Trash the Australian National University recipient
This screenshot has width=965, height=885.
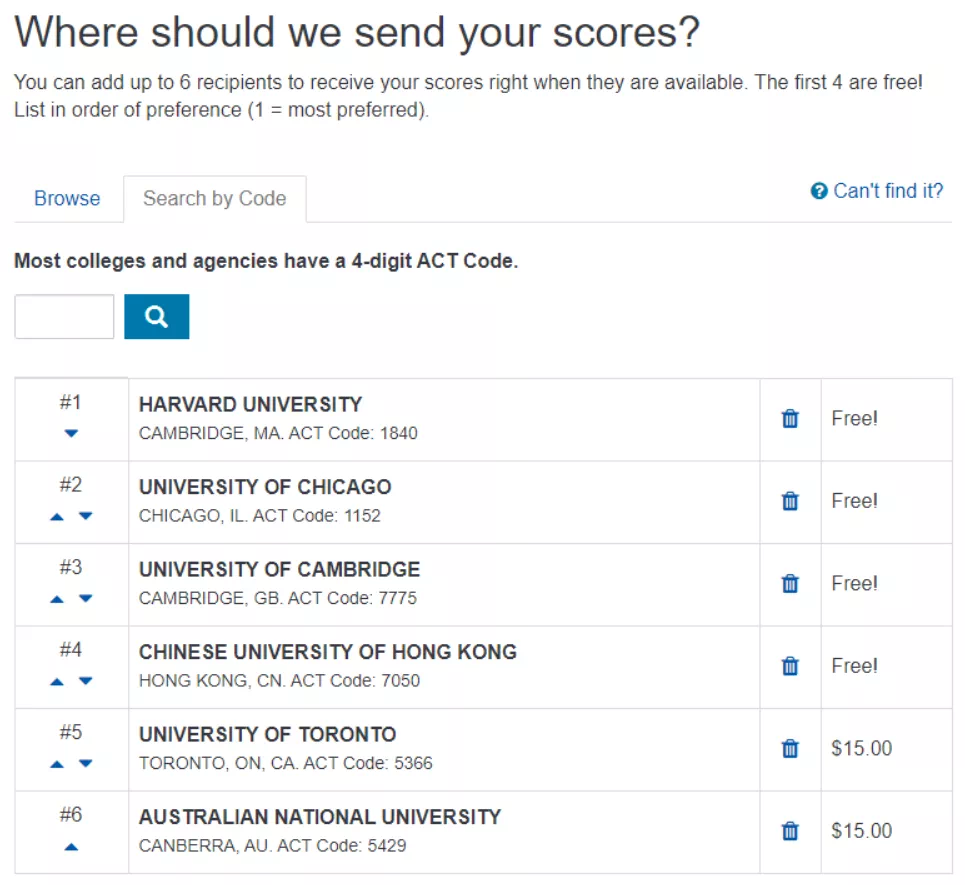tap(790, 831)
